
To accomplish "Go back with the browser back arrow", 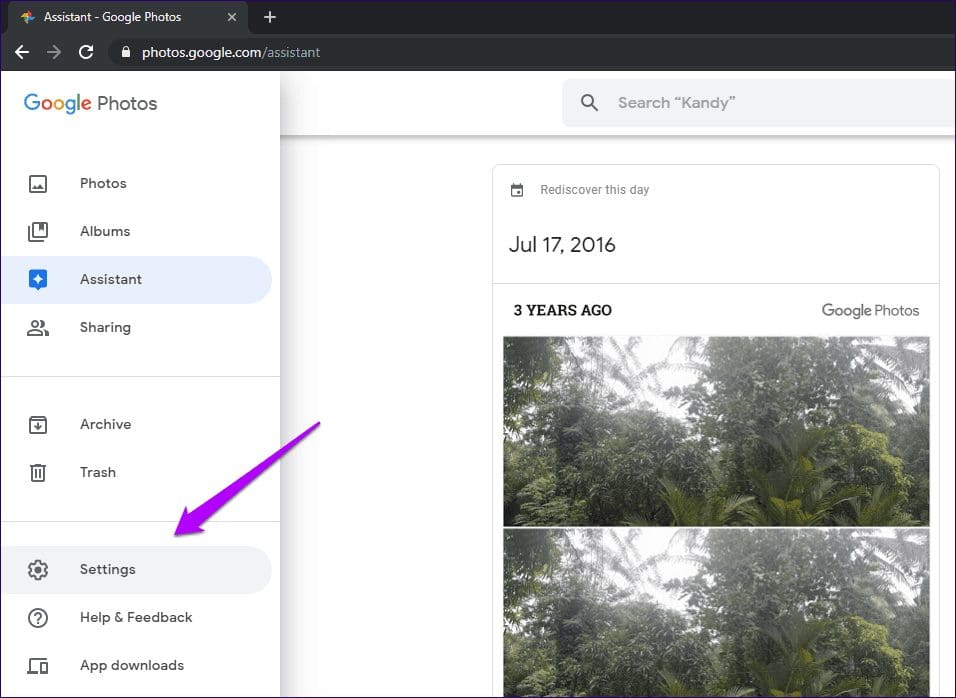I will click(22, 52).
